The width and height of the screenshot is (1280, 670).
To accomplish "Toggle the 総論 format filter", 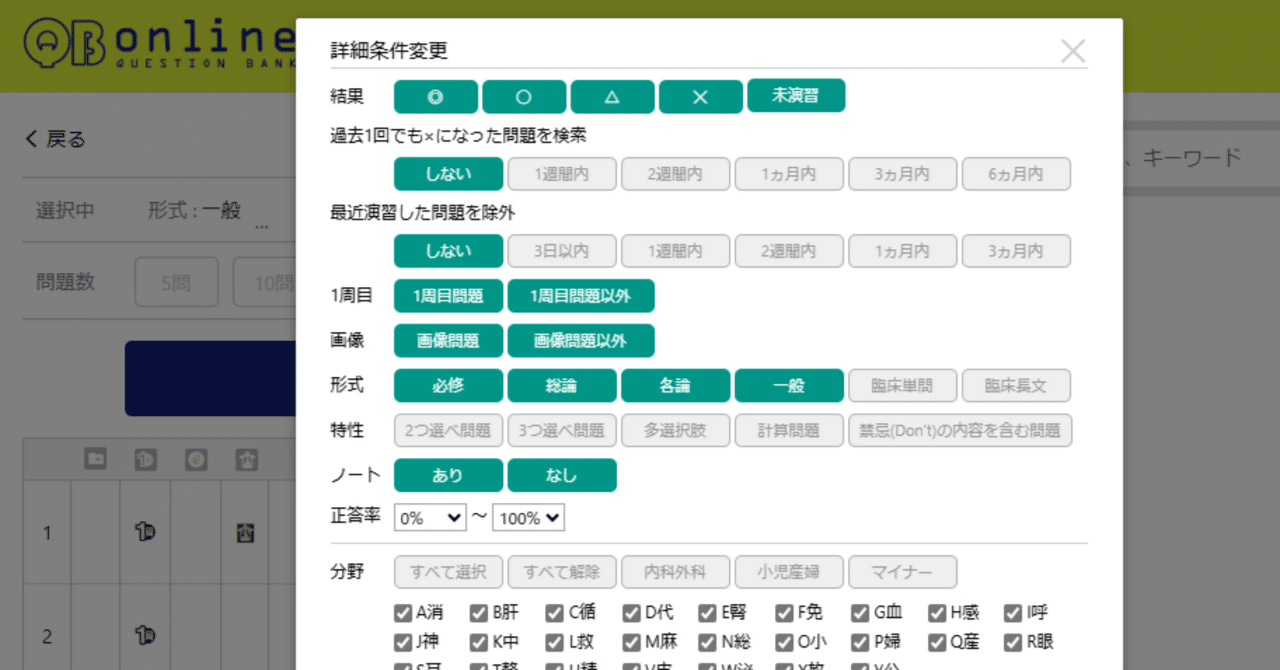I will click(561, 386).
